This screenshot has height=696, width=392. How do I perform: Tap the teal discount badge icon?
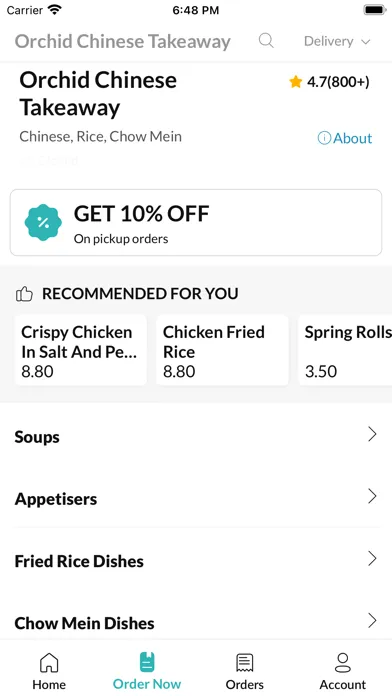coord(43,222)
